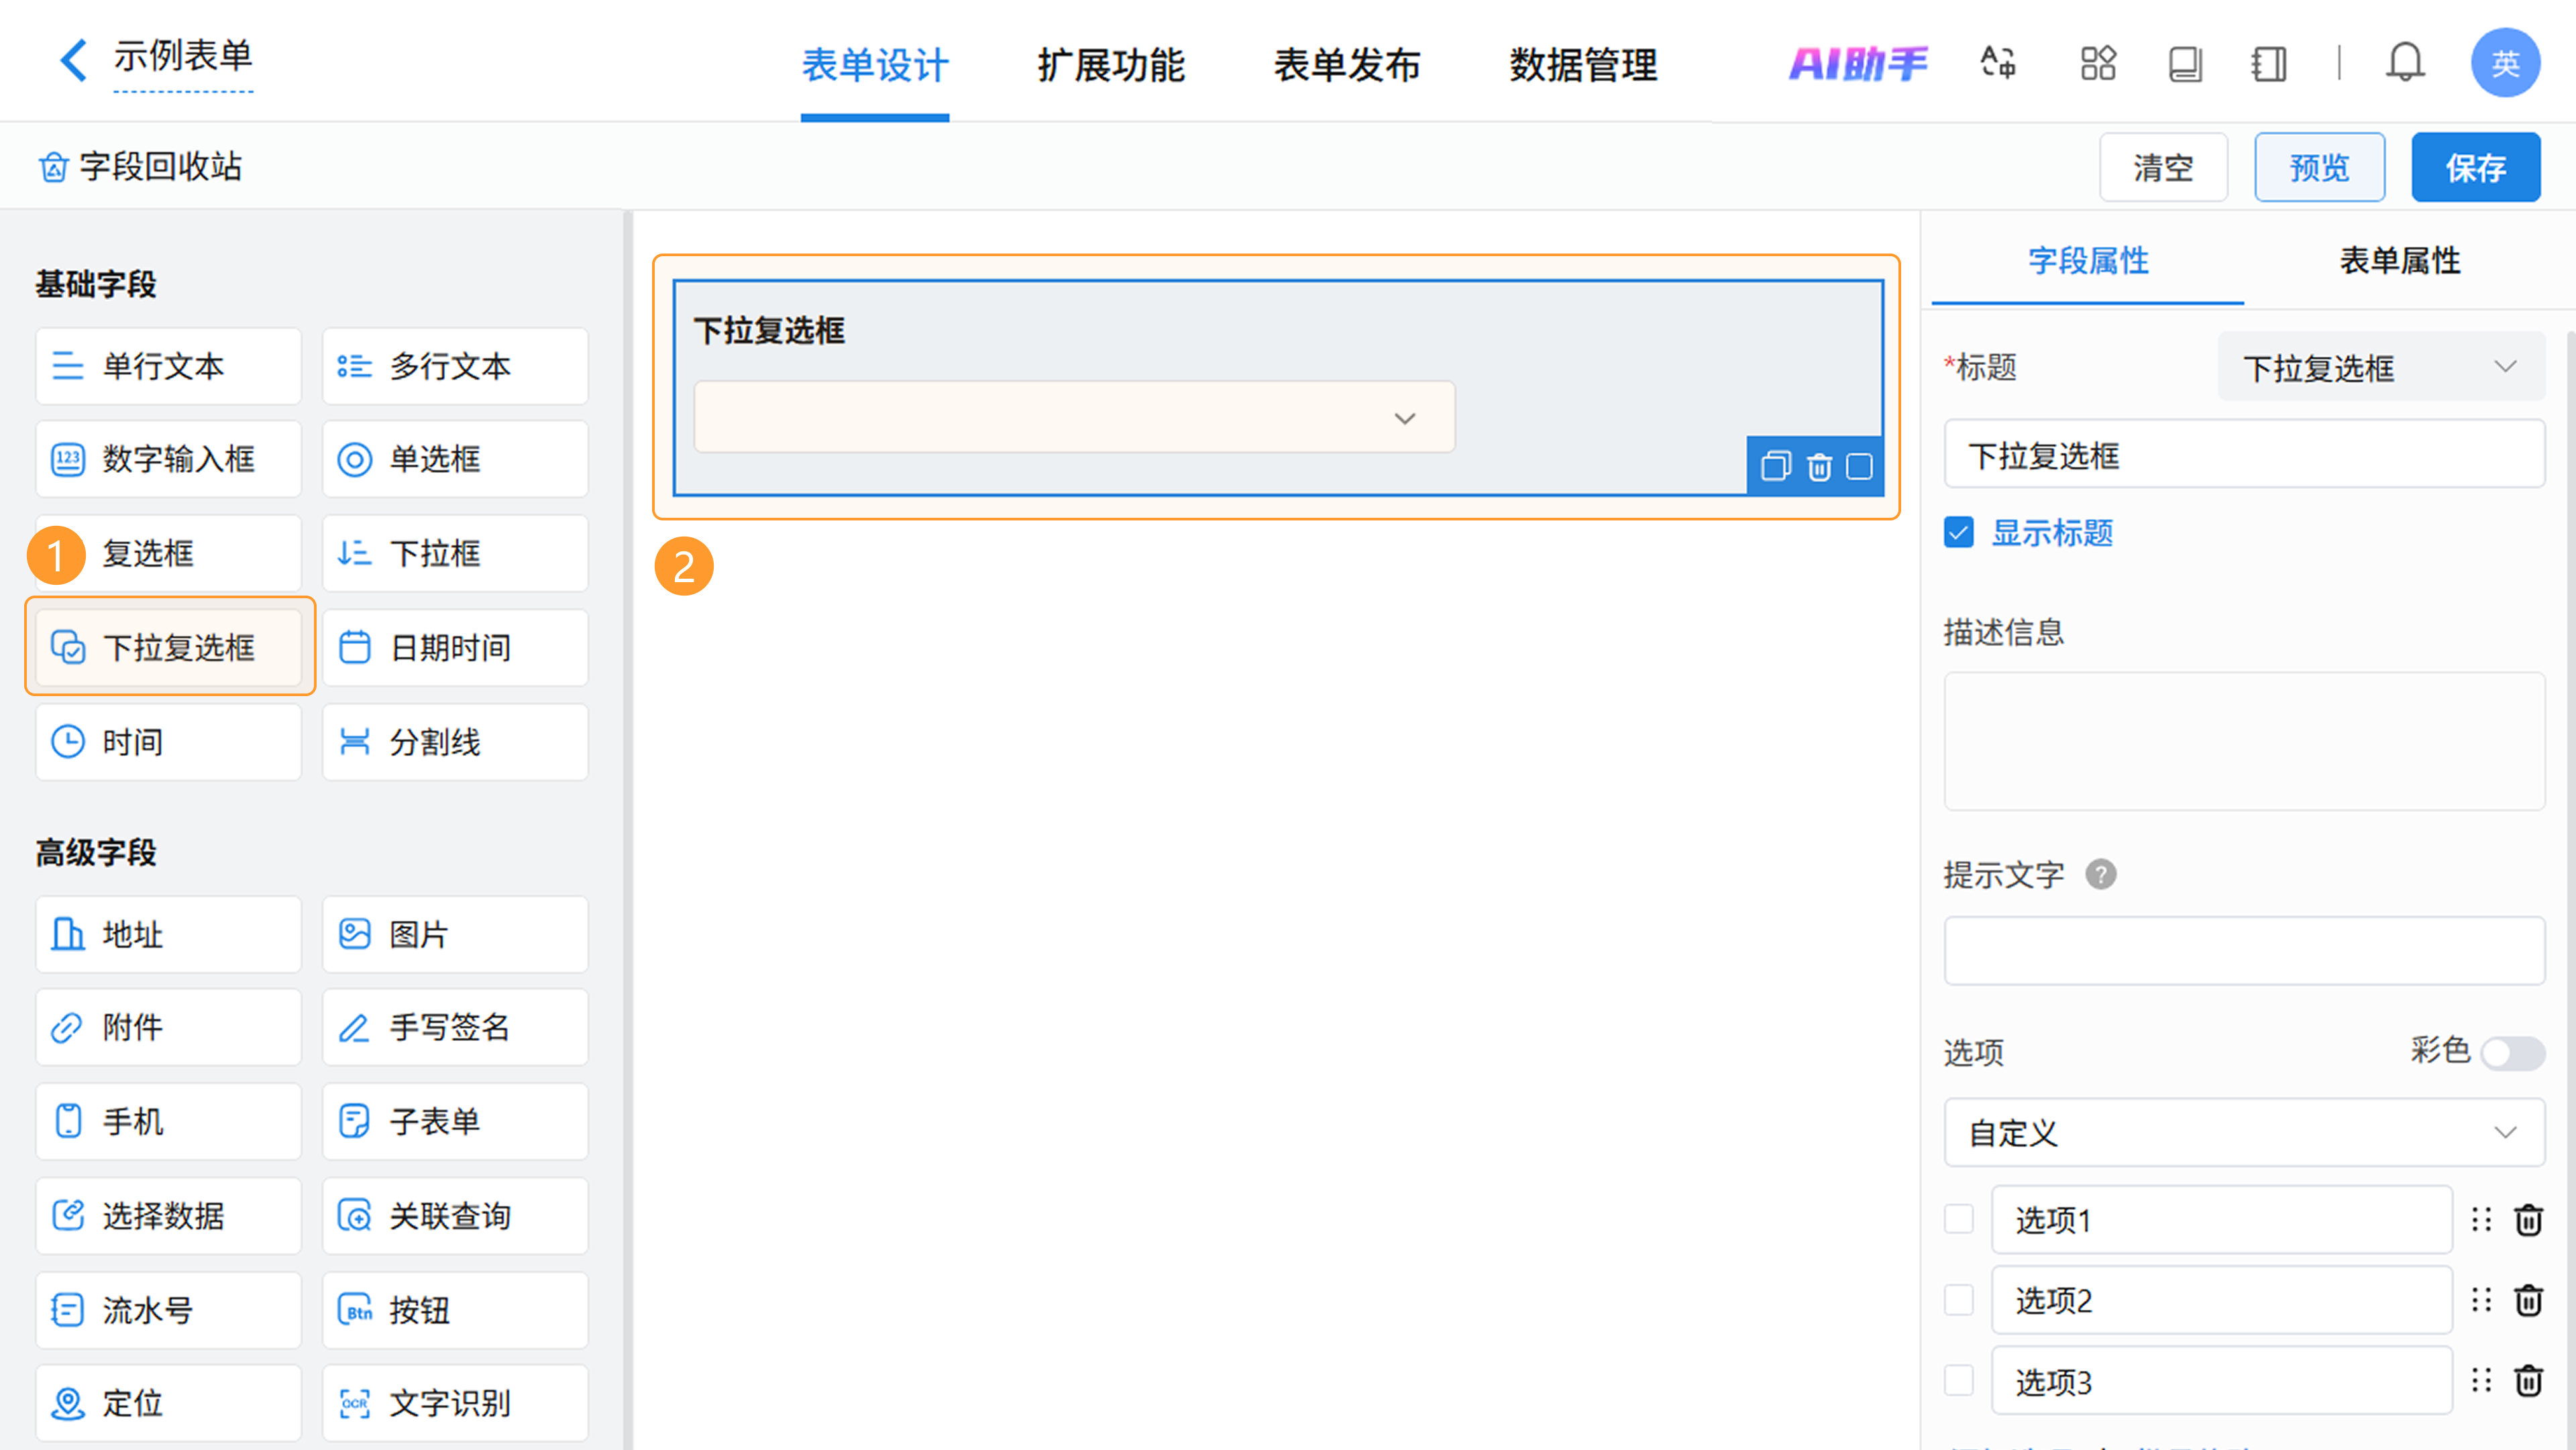Click the 提示文字 help question mark
This screenshot has width=2576, height=1450.
pos(2100,875)
